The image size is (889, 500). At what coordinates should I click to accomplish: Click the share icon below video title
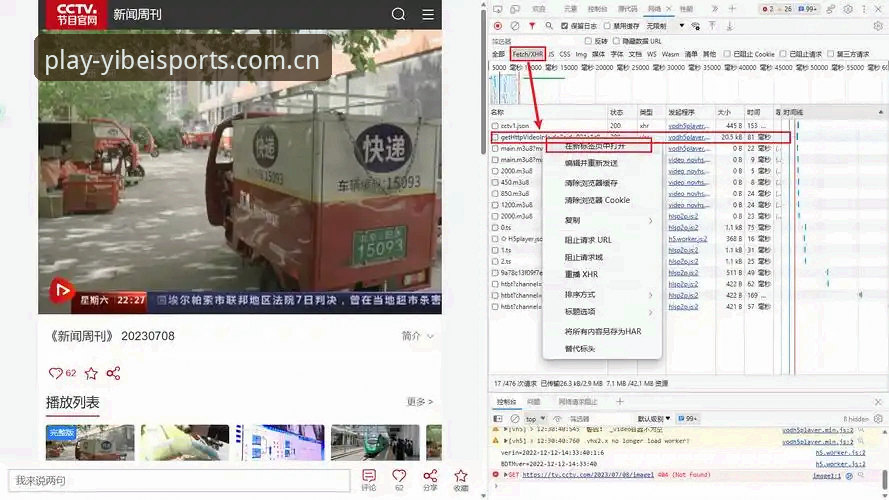[113, 373]
